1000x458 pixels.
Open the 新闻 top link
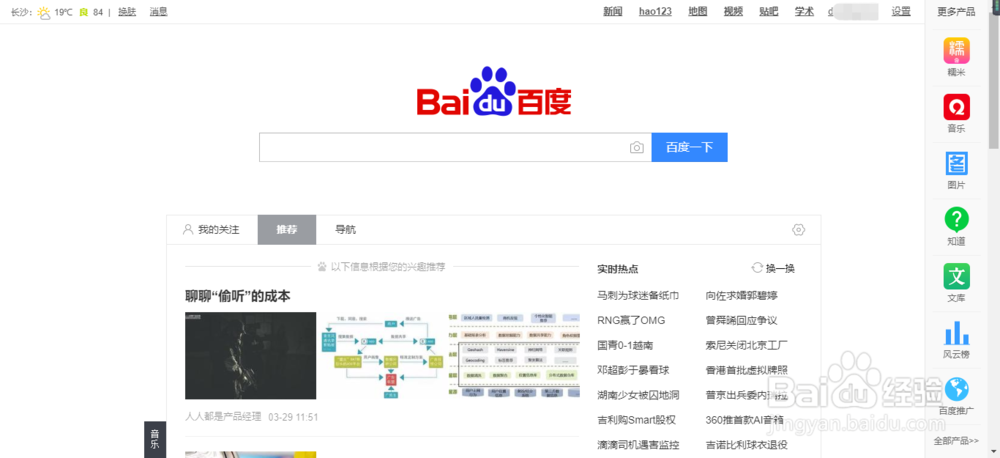(x=613, y=11)
